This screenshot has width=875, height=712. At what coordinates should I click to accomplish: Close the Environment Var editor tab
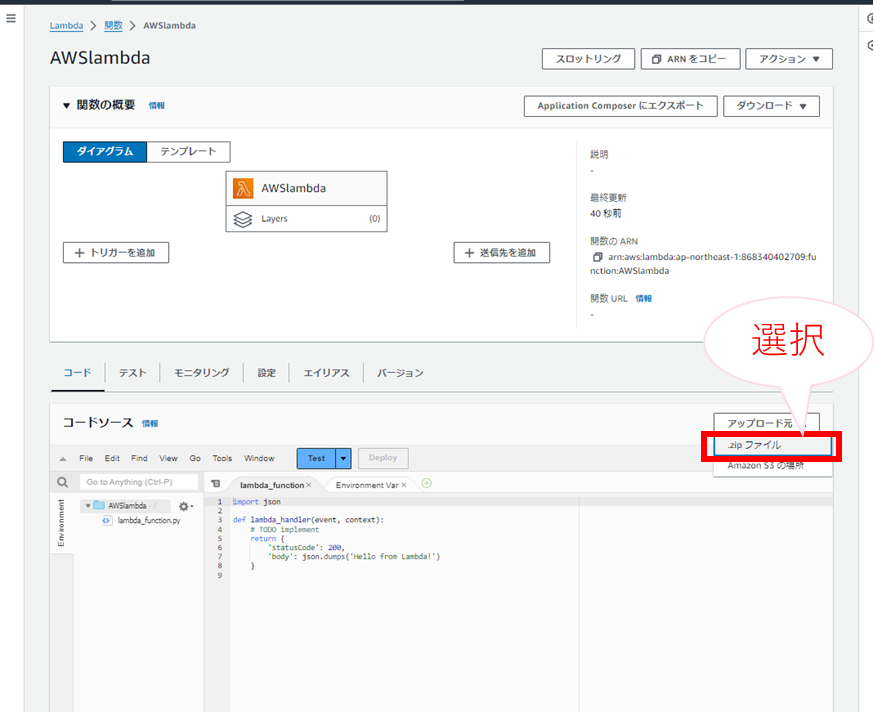404,485
